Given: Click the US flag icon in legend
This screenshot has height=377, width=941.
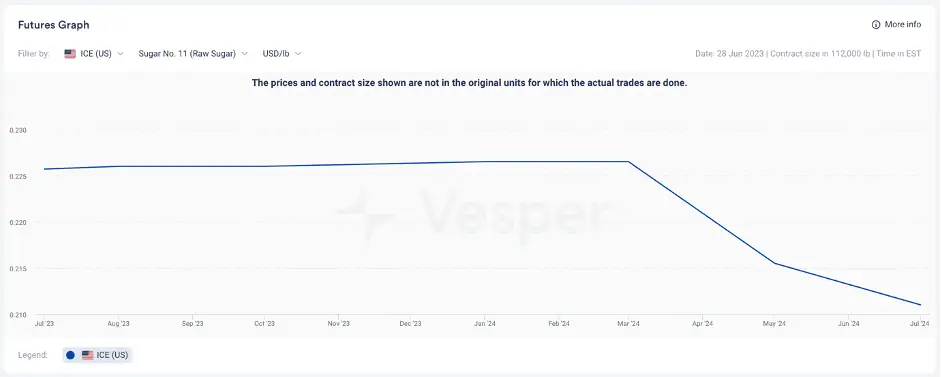Looking at the screenshot, I should (88, 355).
